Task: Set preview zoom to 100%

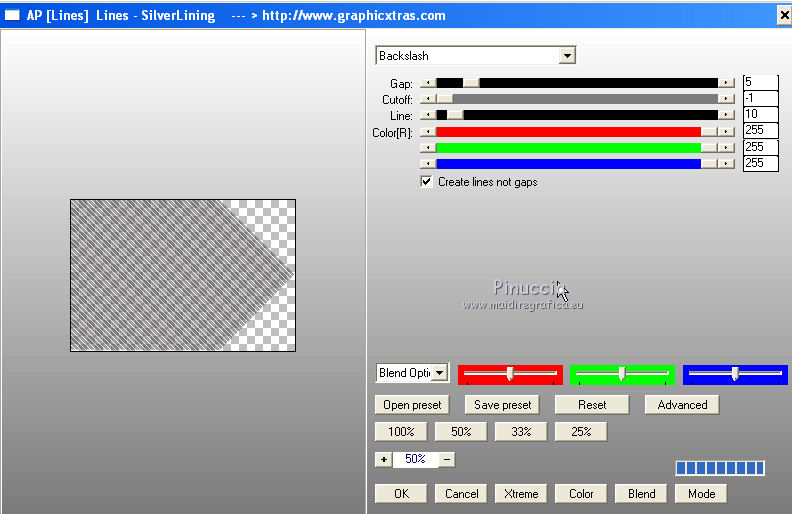Action: pyautogui.click(x=401, y=432)
